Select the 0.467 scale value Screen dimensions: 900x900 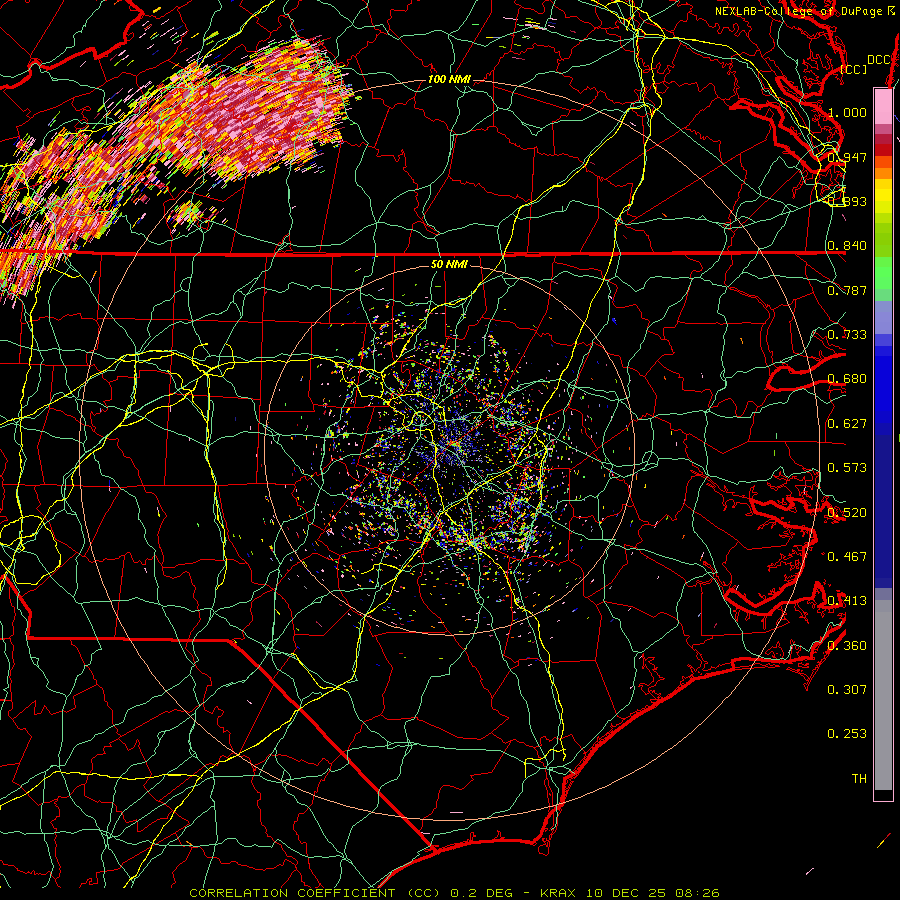pos(847,556)
